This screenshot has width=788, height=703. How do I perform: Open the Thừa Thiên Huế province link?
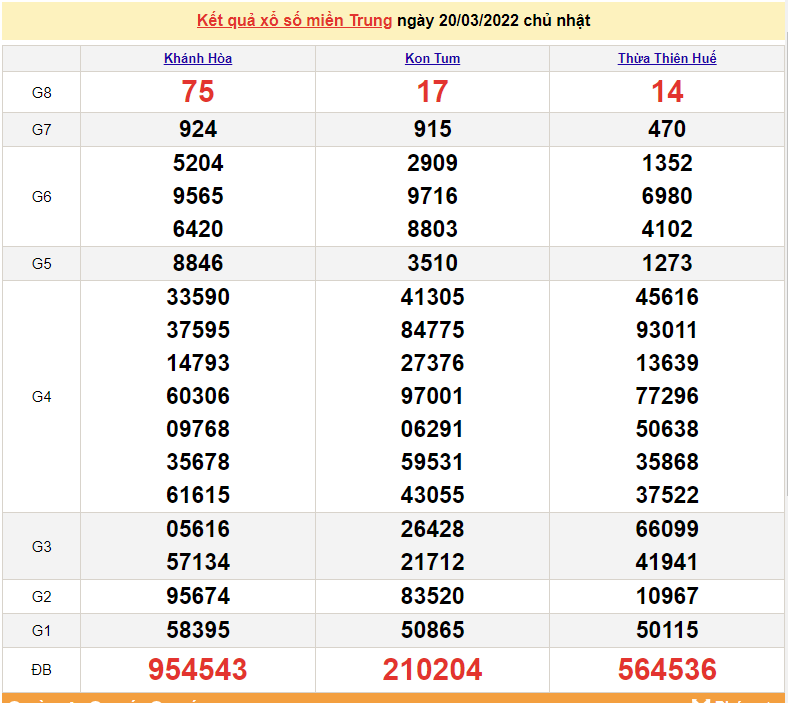(667, 58)
